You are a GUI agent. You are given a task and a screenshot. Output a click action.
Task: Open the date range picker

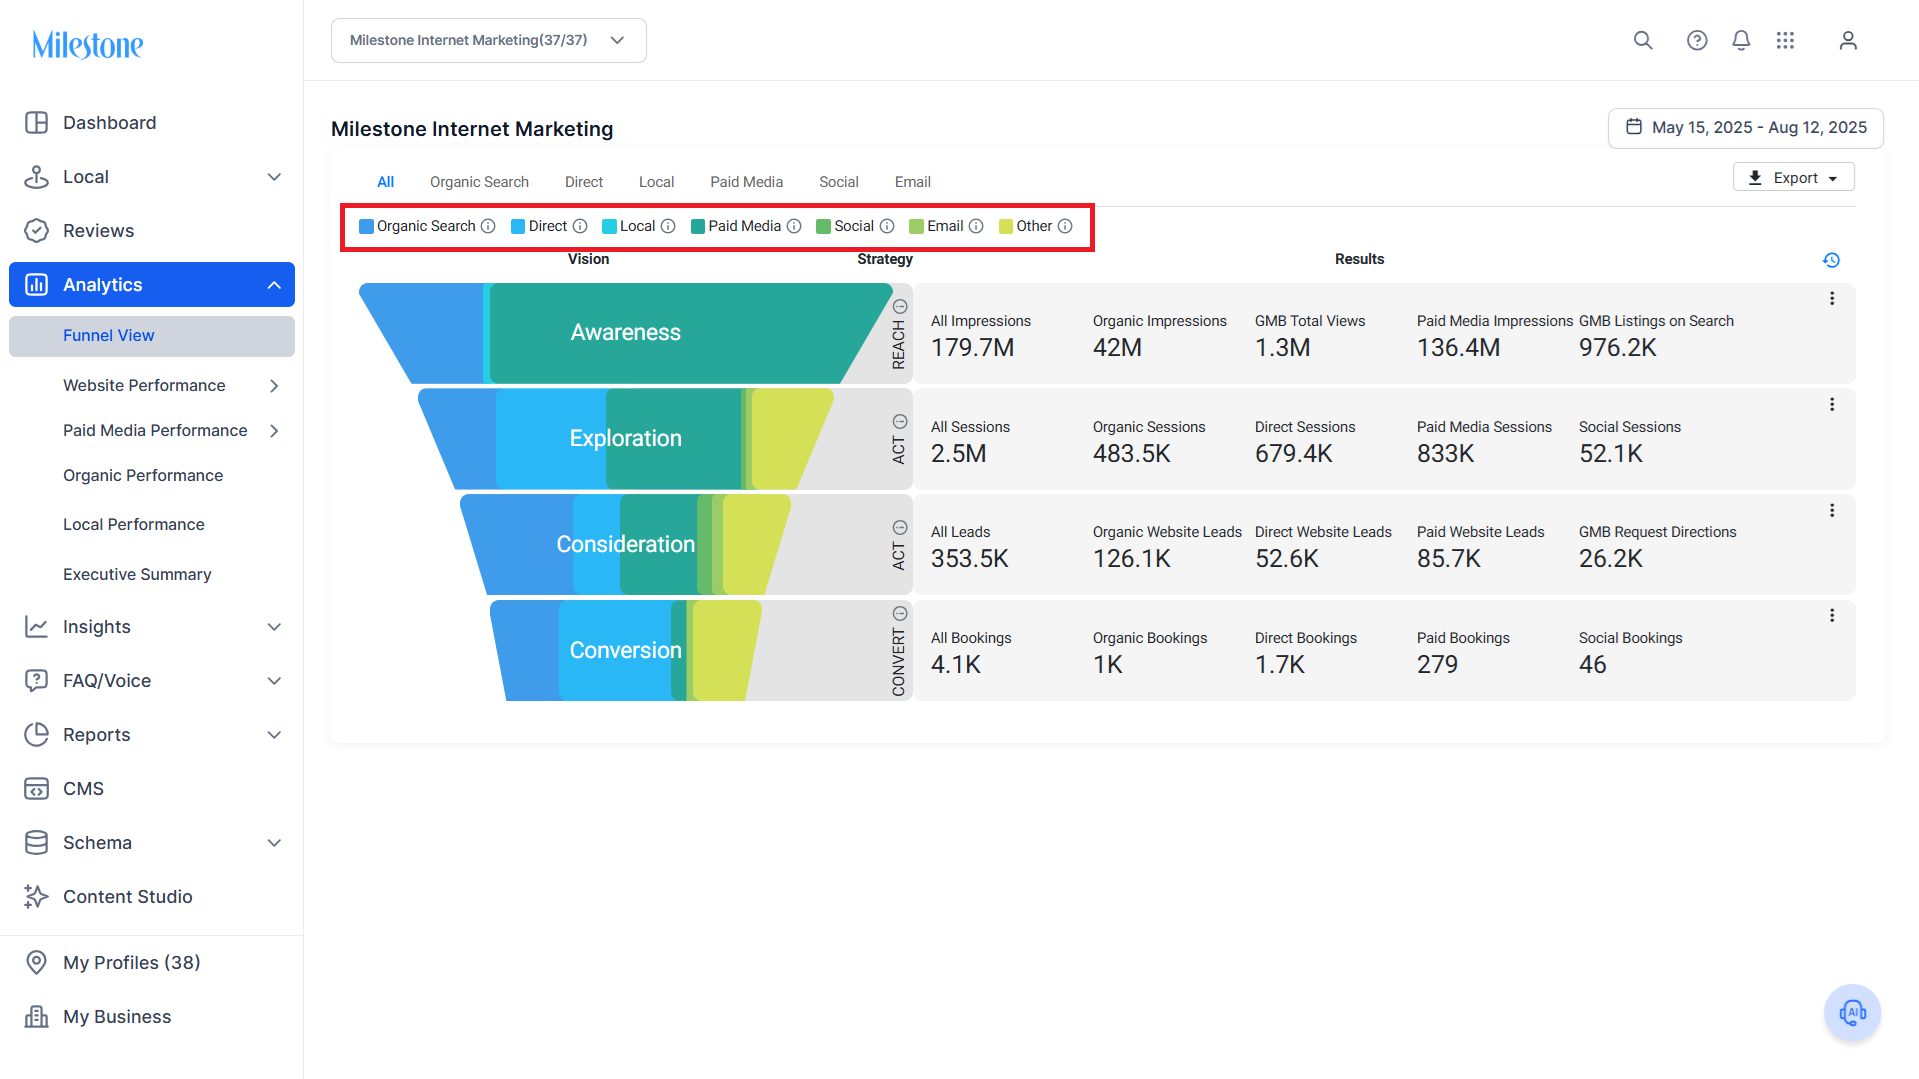point(1745,128)
